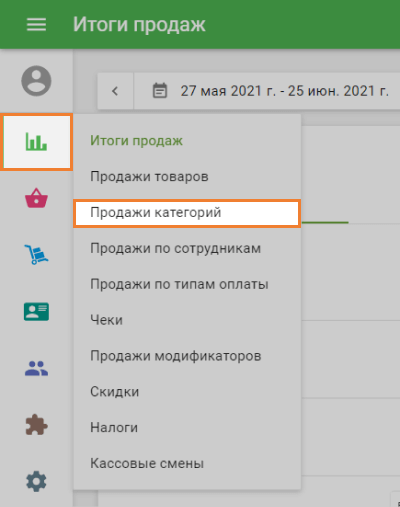The width and height of the screenshot is (400, 507).
Task: Open the Items shopping basket icon
Action: (36, 198)
